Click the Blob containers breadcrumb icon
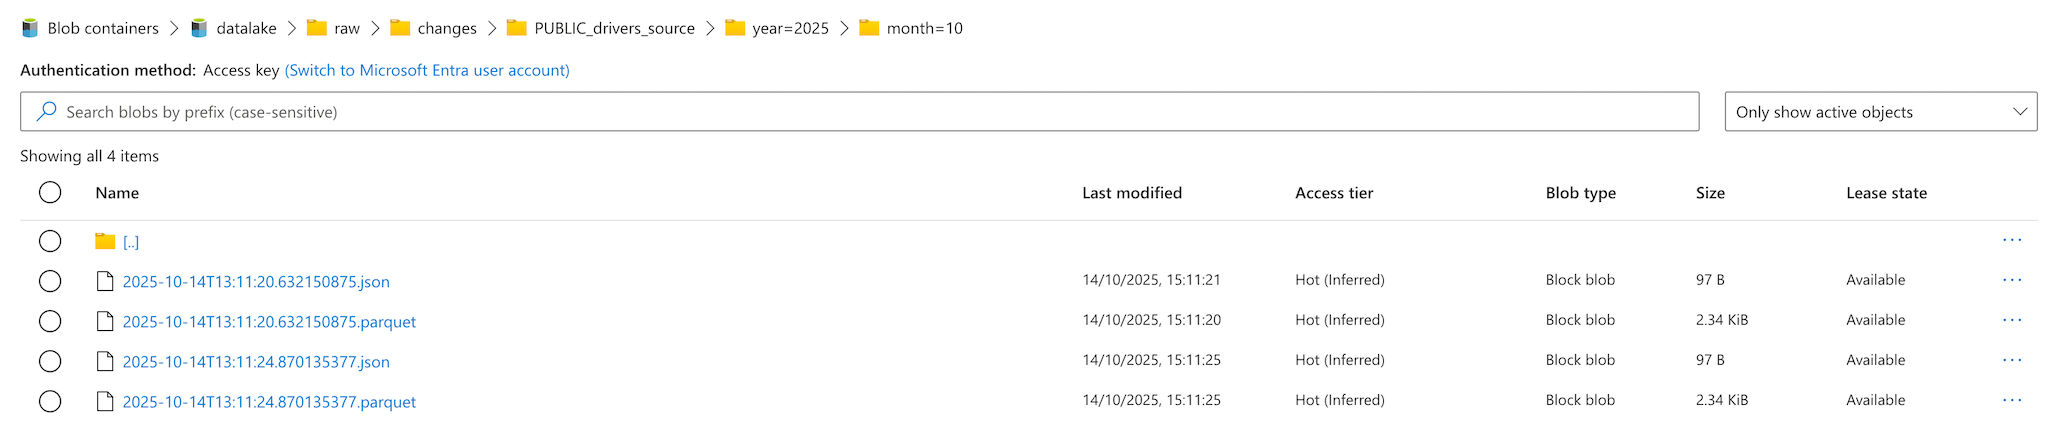2048x437 pixels. pyautogui.click(x=30, y=28)
